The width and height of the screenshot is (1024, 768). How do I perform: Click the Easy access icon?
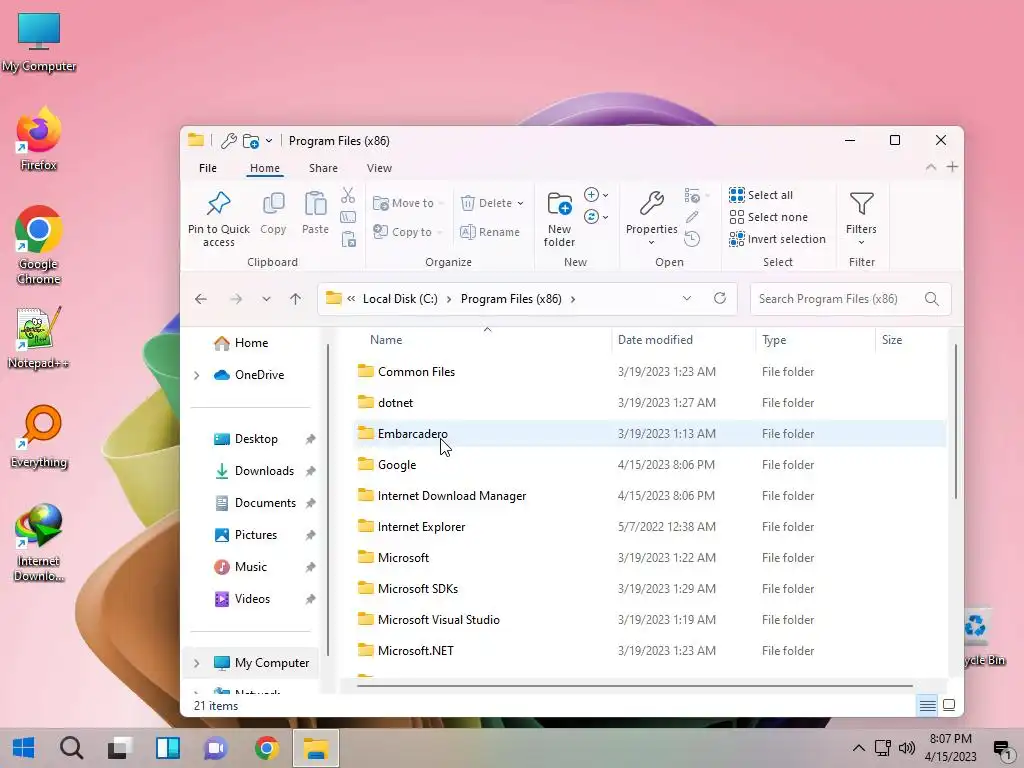591,217
